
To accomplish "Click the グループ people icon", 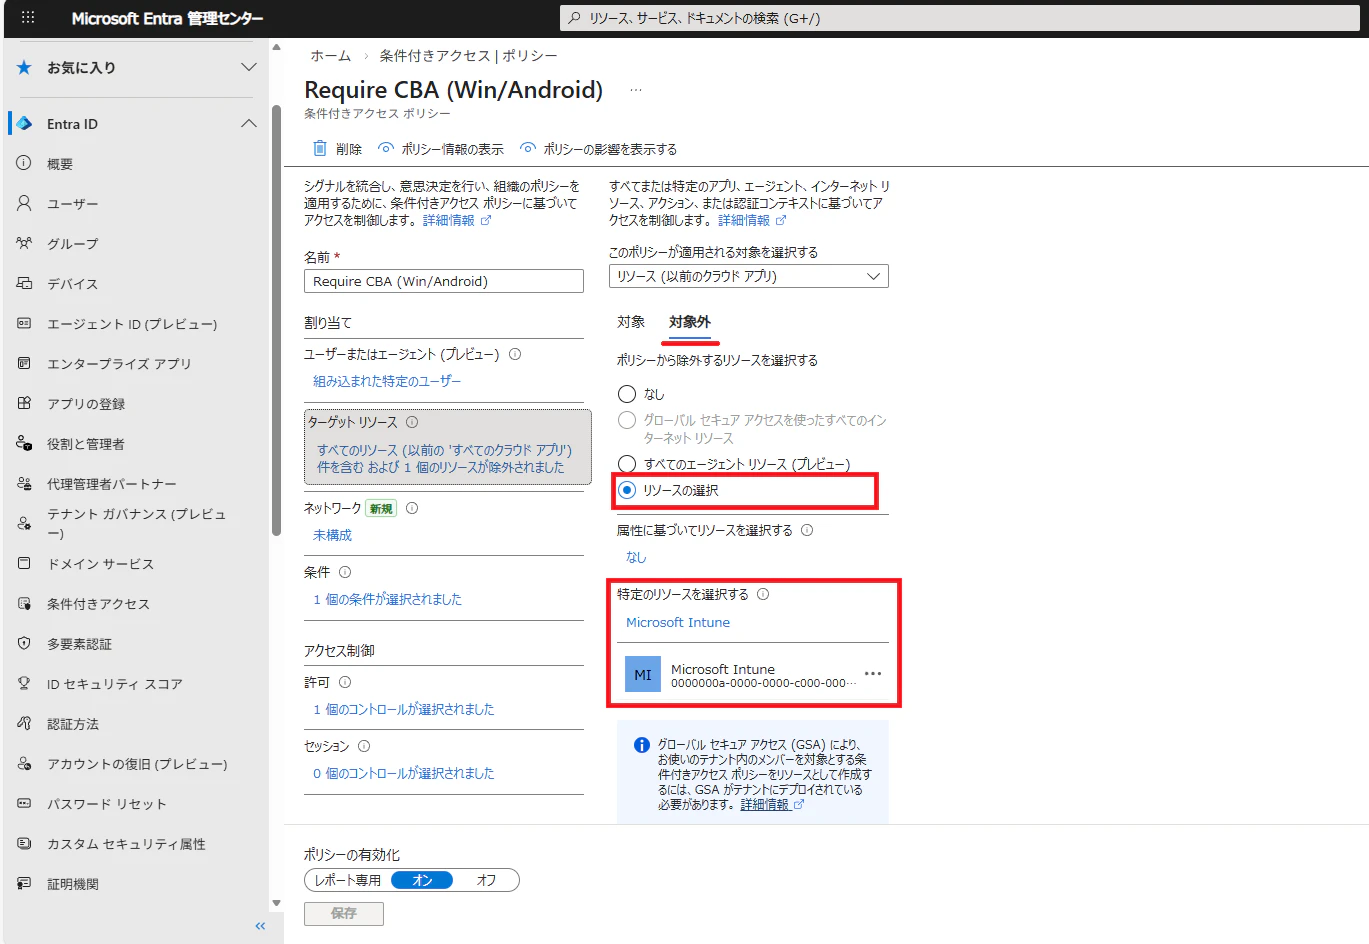I will (24, 243).
